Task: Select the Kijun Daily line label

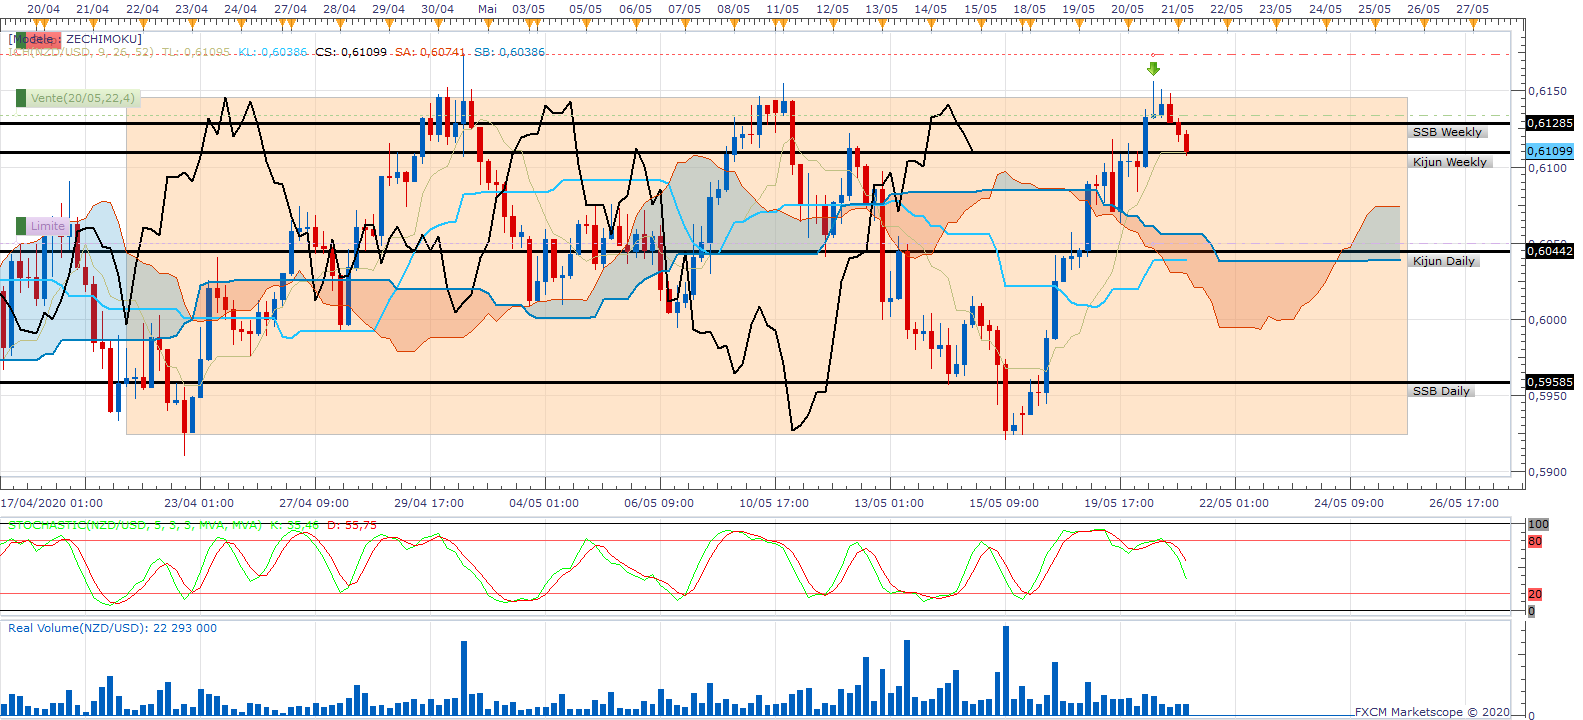Action: click(1444, 261)
